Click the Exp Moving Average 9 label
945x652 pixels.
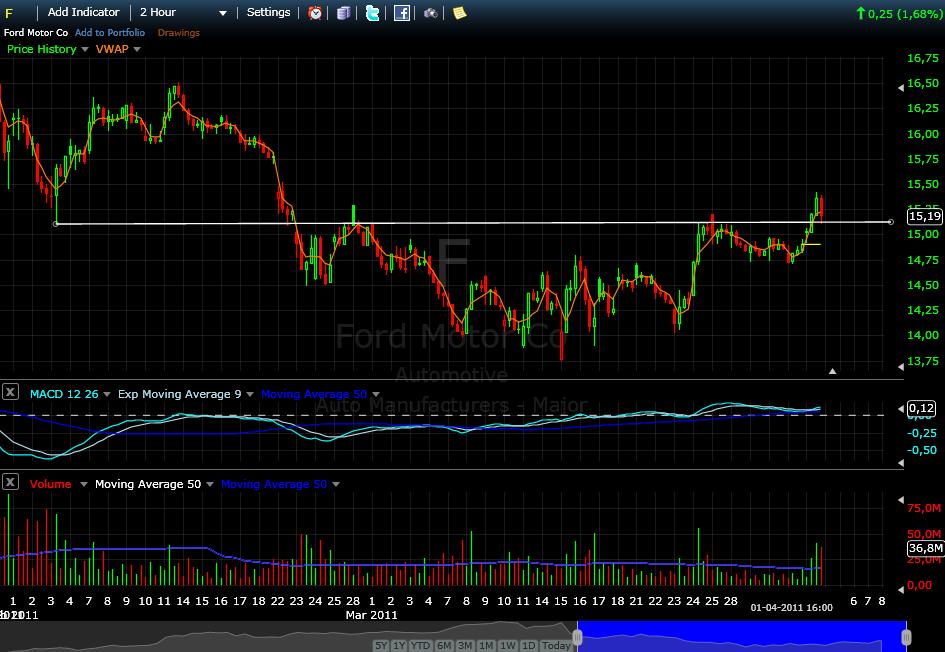[x=180, y=394]
